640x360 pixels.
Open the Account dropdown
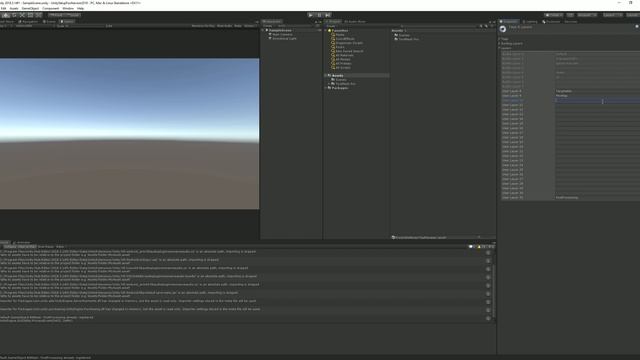point(587,15)
